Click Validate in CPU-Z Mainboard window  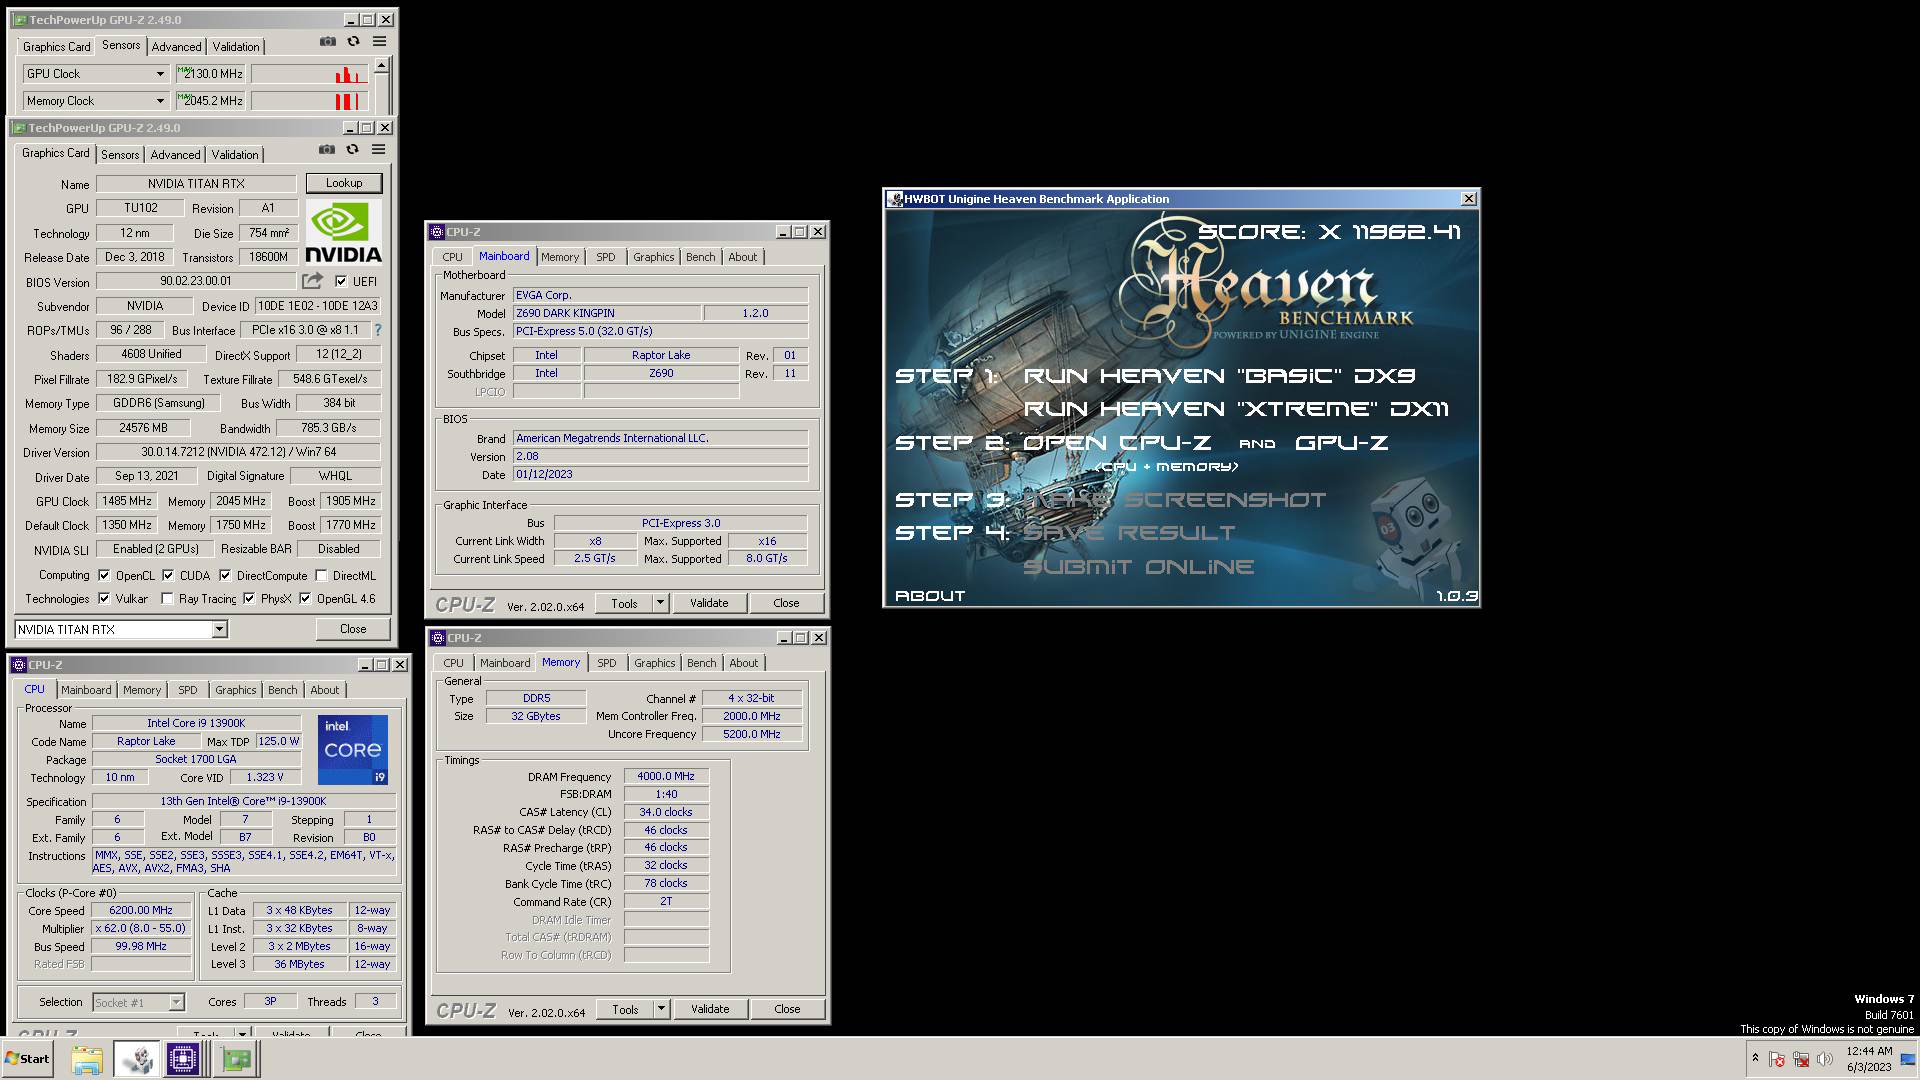tap(709, 603)
